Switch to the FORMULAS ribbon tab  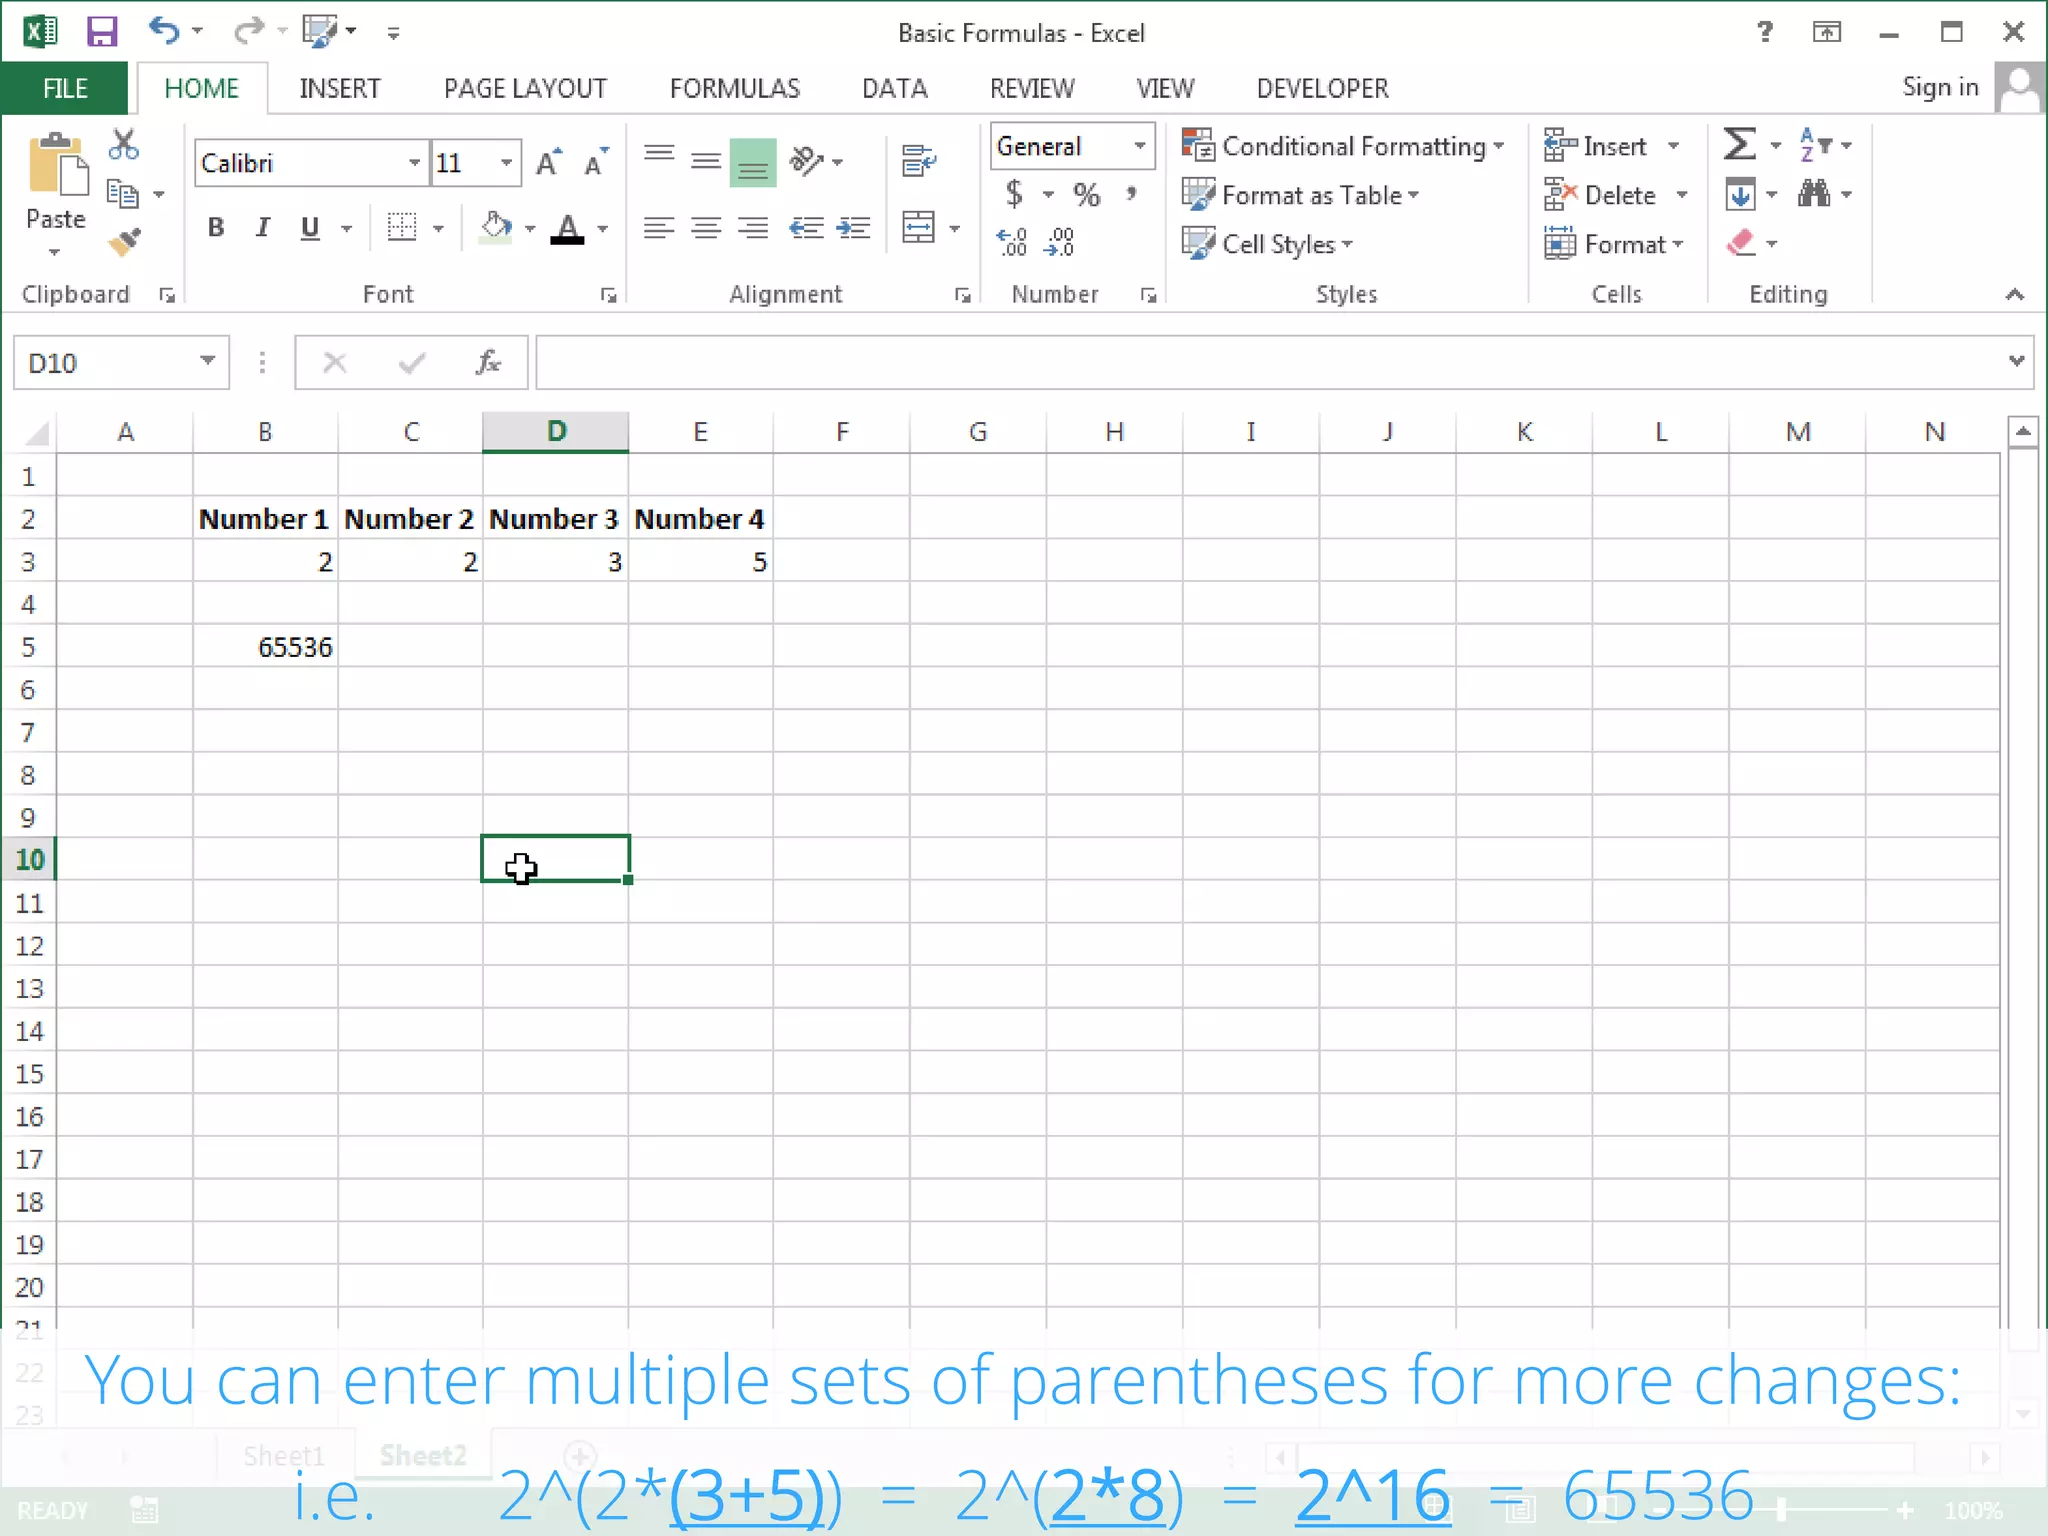[734, 89]
